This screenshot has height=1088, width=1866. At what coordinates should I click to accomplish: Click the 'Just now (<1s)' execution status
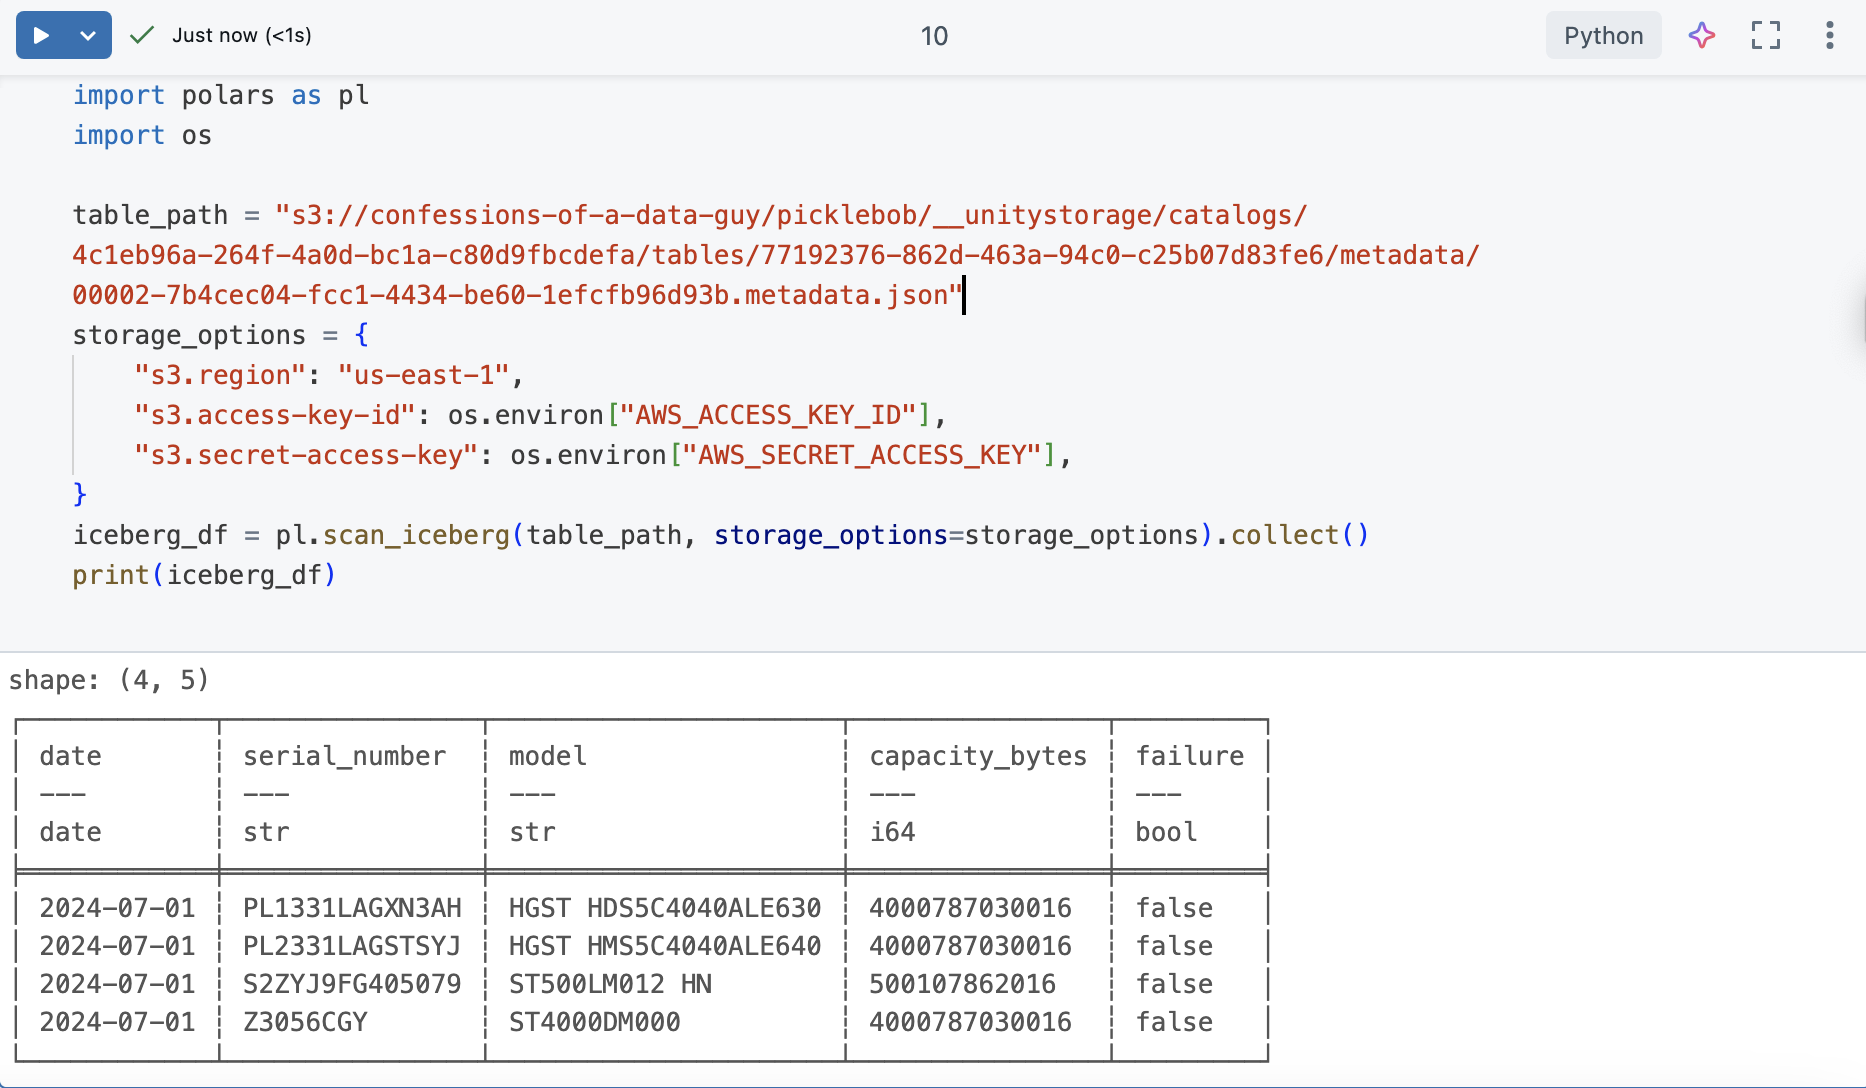[241, 36]
